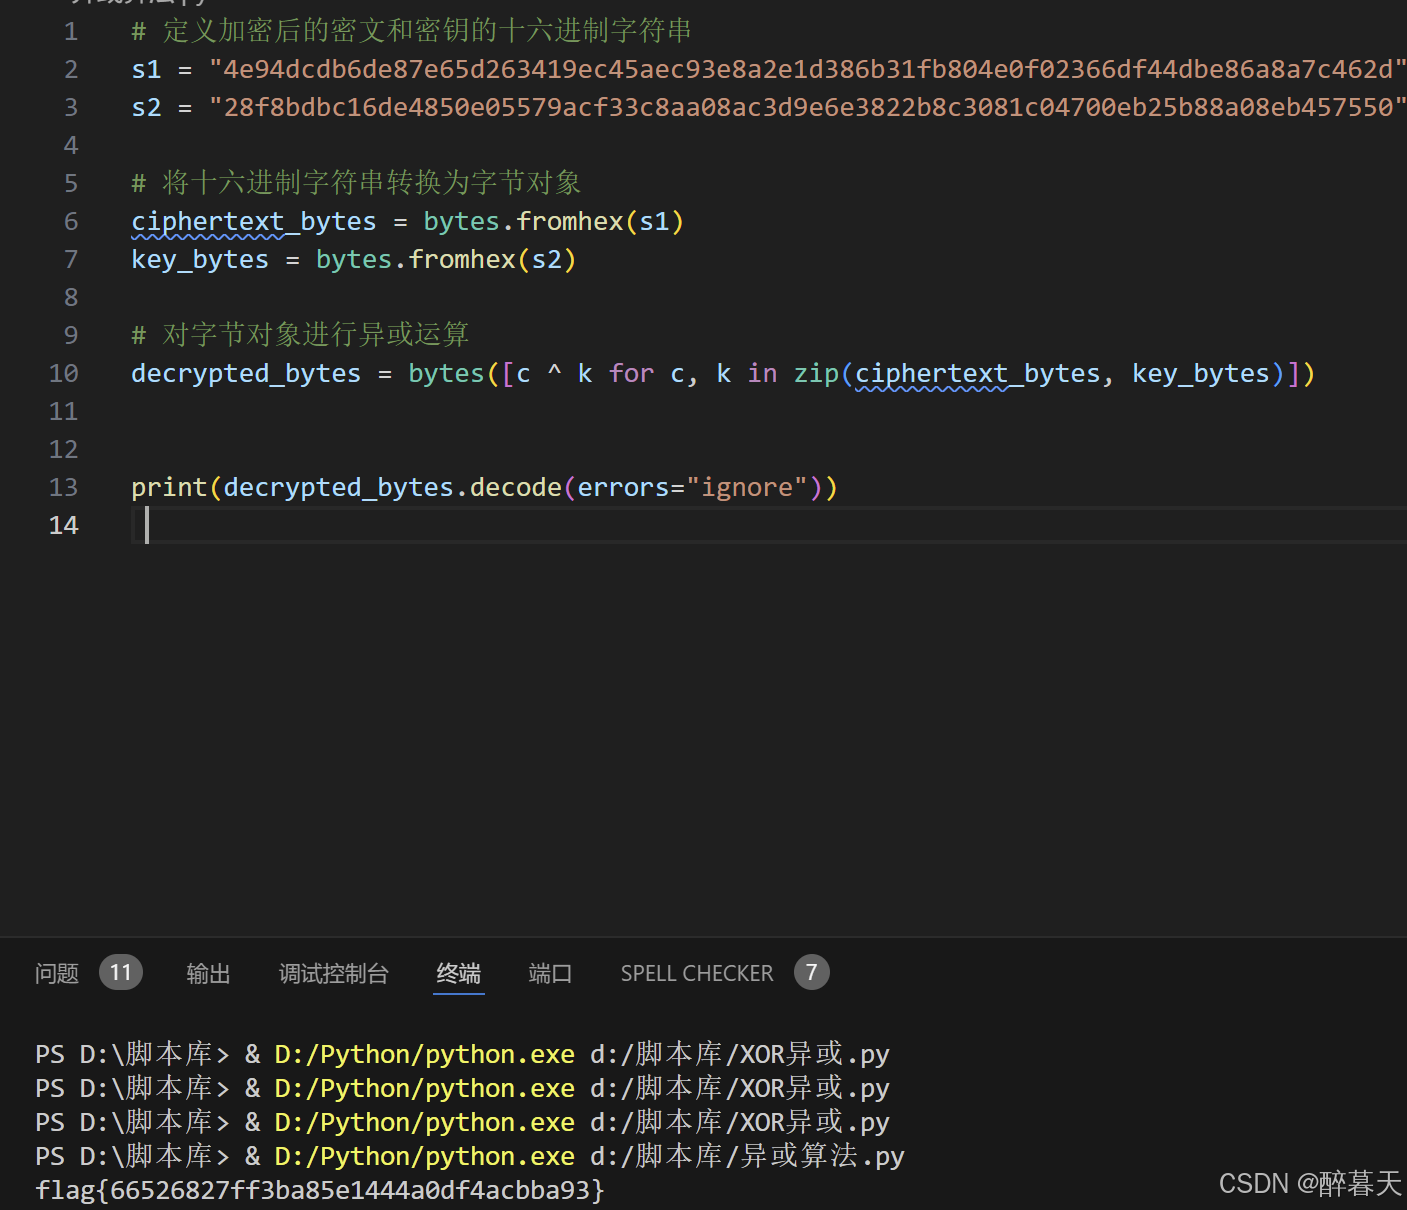Click line number 2 to select s1 line
The height and width of the screenshot is (1210, 1407).
point(70,68)
